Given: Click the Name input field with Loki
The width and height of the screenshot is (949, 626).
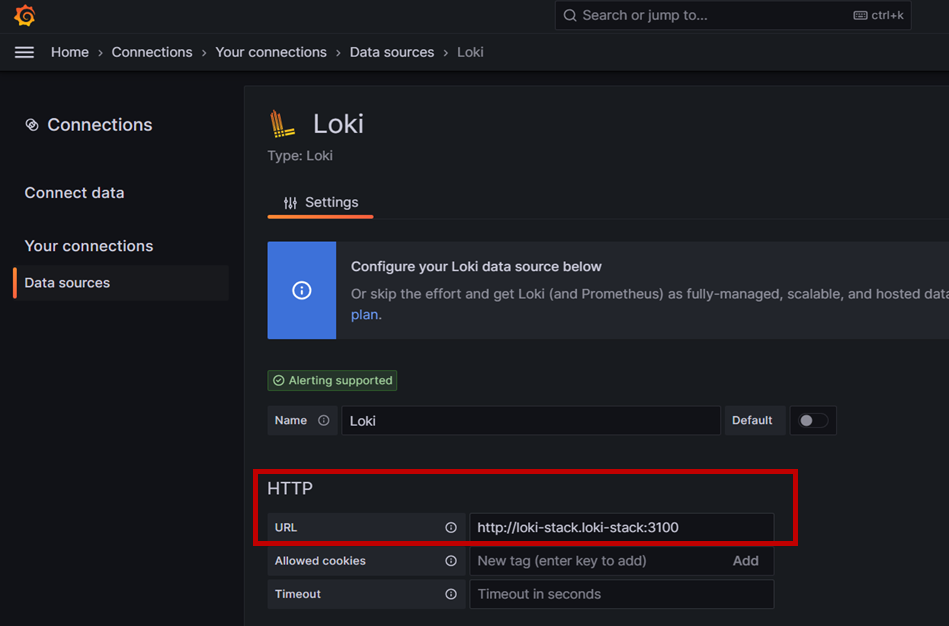Looking at the screenshot, I should (531, 420).
